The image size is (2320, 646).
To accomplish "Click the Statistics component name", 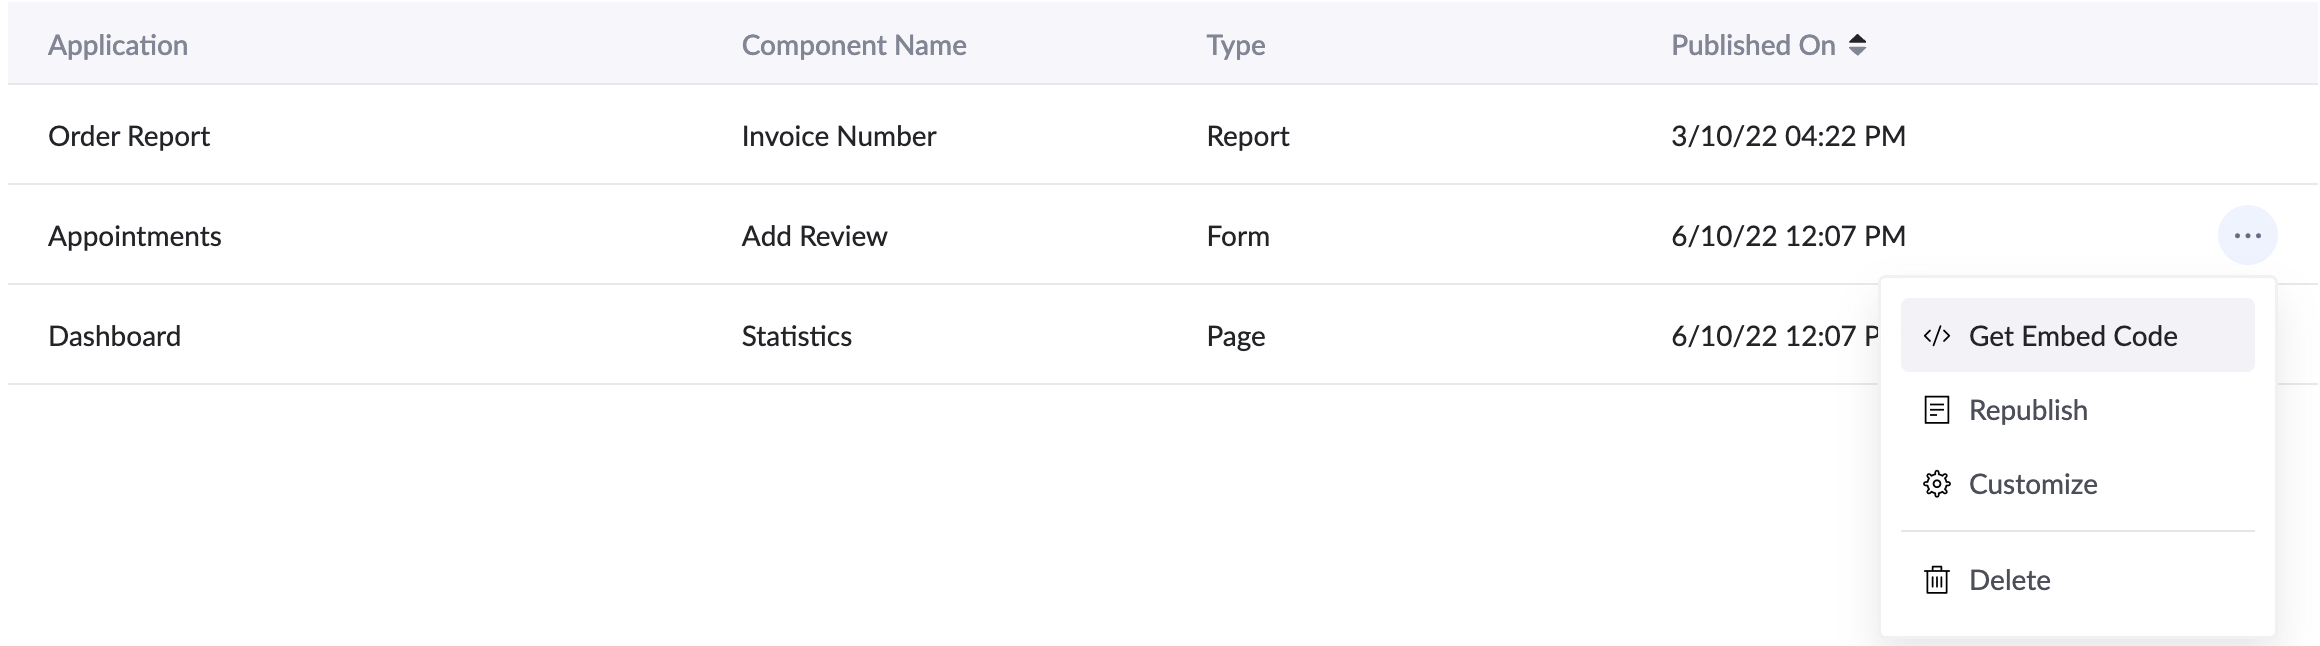I will coord(796,336).
